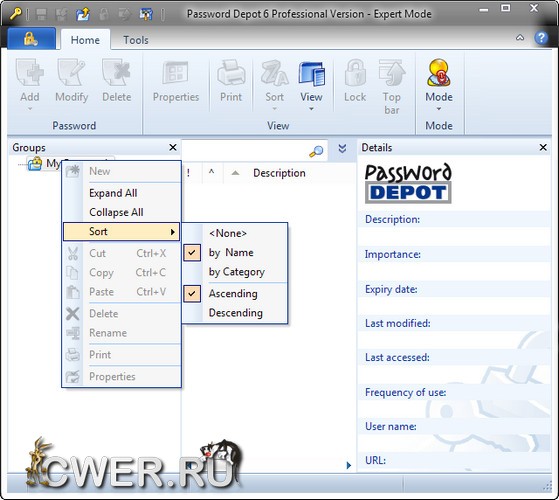Close the Details panel
Screen dimensions: 559x500
pos(543,147)
